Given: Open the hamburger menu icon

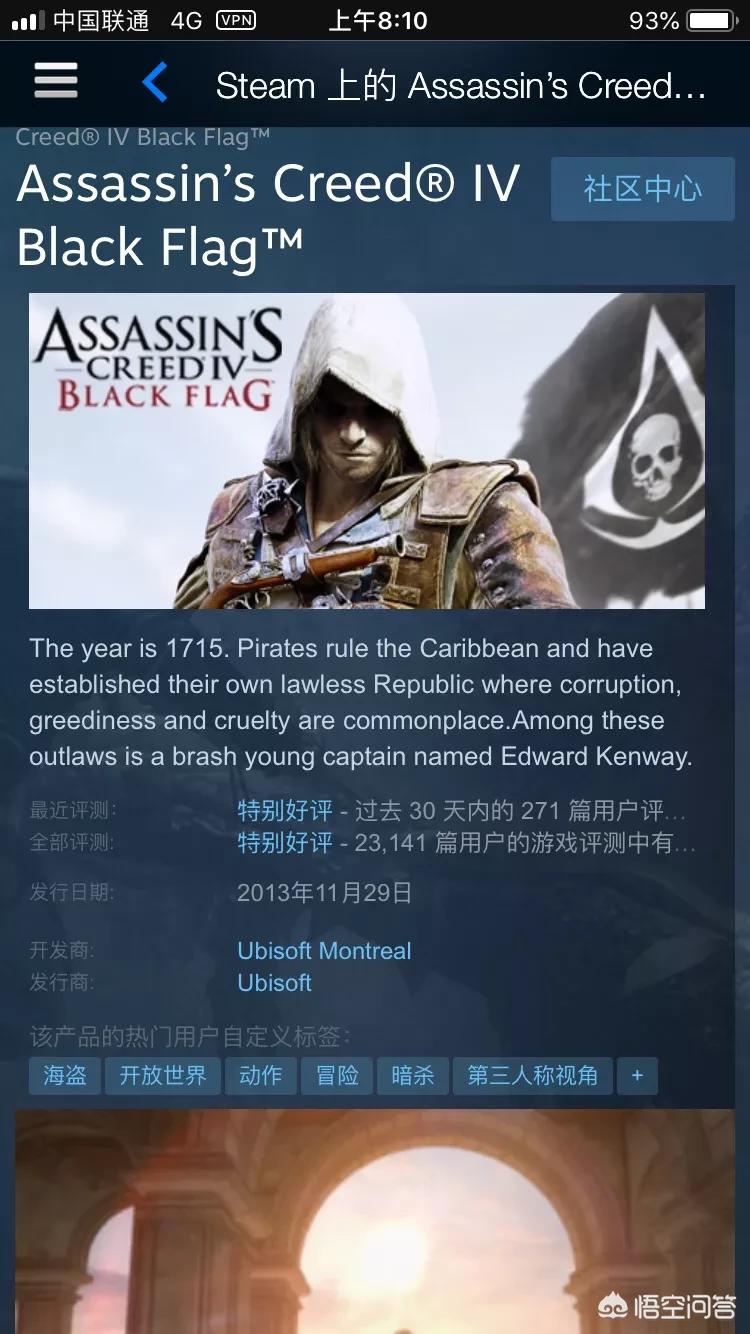Looking at the screenshot, I should 56,82.
